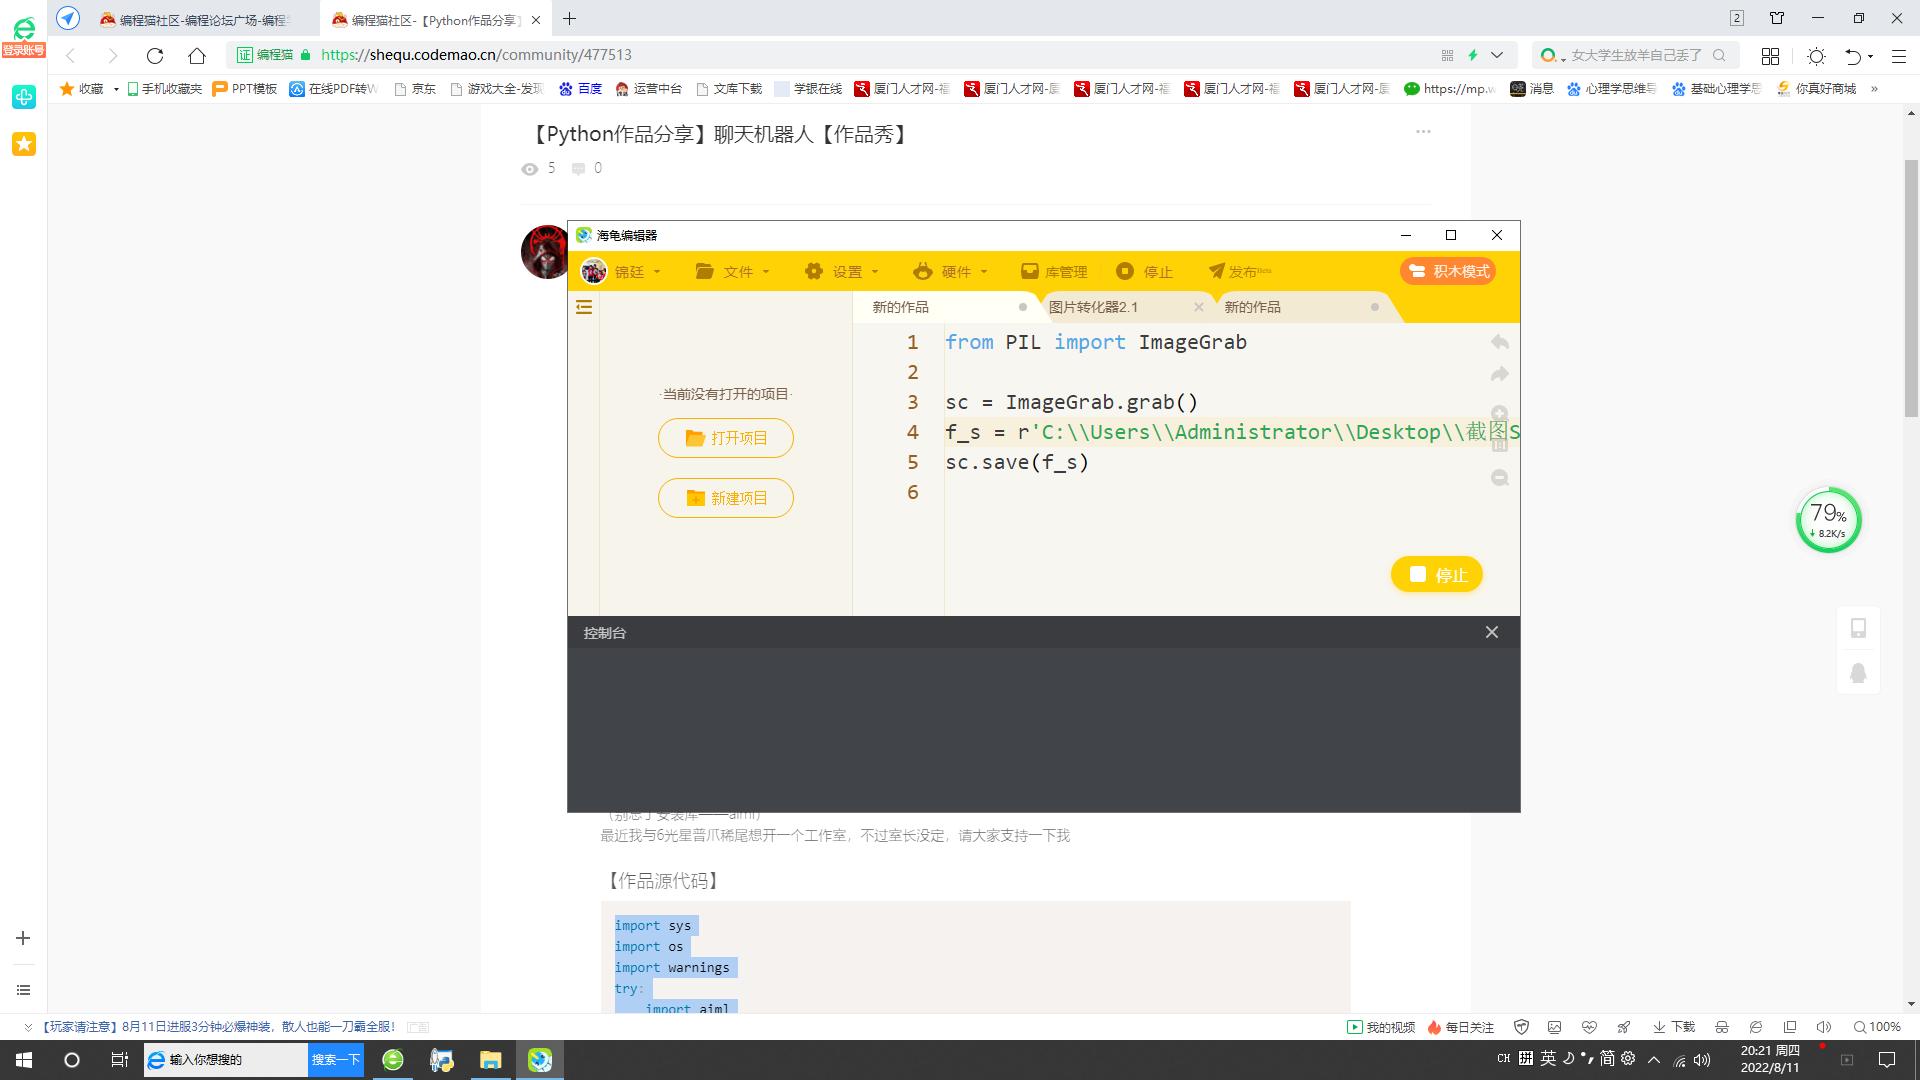Click the 下载 downloads status bar item

[1674, 1027]
